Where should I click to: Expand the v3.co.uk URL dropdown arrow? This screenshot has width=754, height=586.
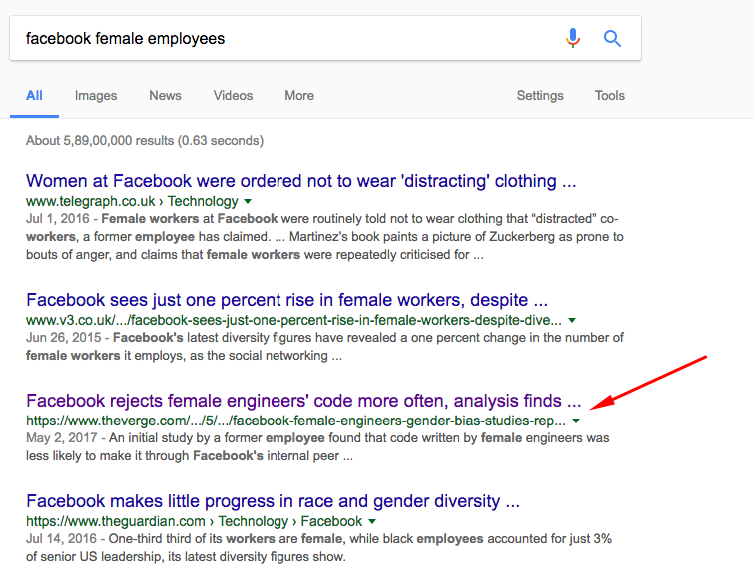tap(572, 321)
